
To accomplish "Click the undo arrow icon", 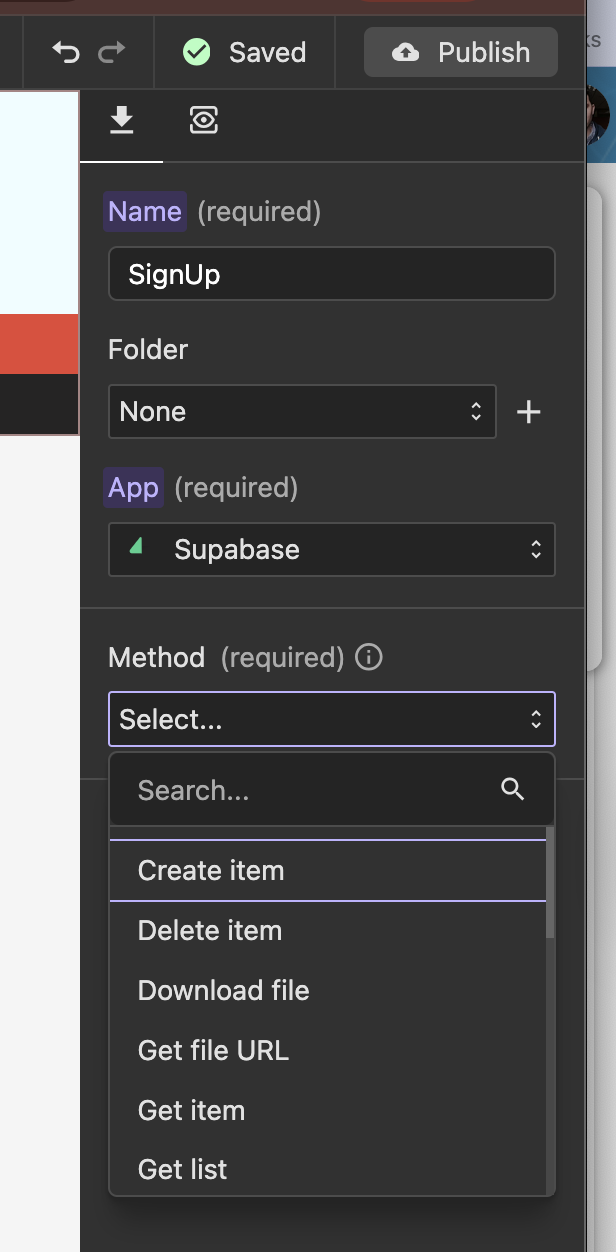I will click(x=66, y=52).
